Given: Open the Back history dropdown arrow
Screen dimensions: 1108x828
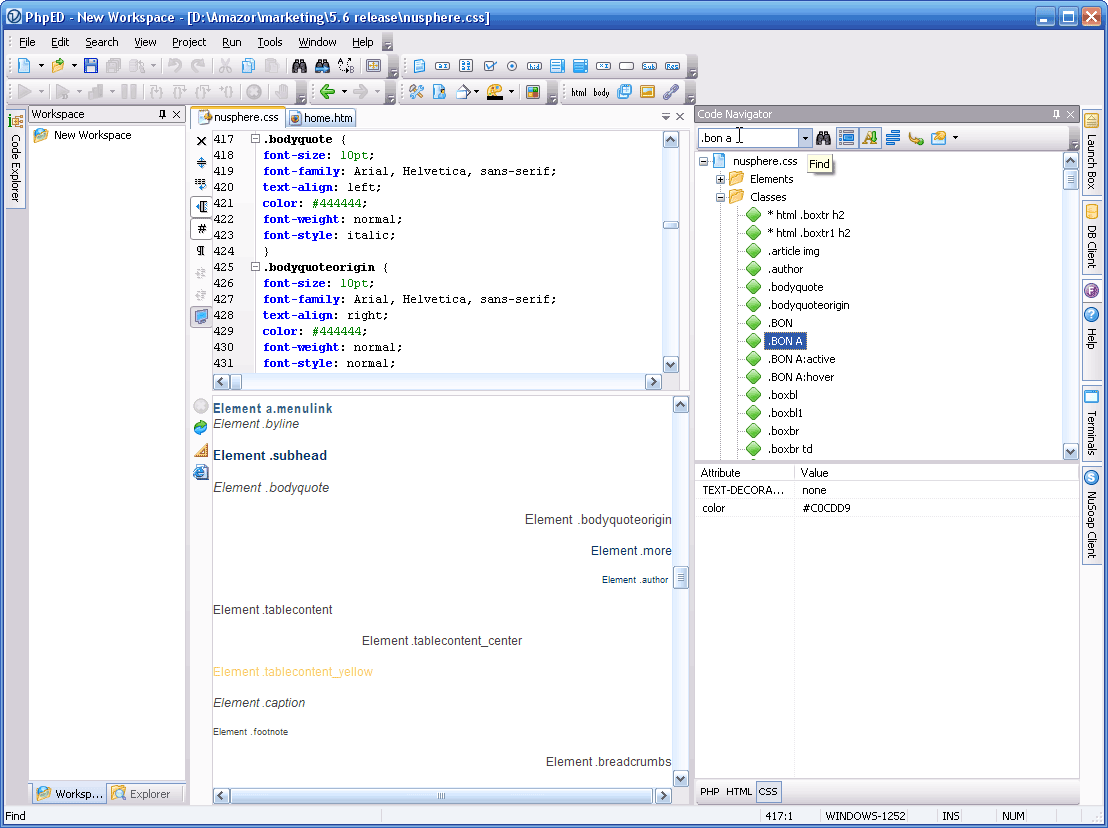Looking at the screenshot, I should [x=344, y=91].
